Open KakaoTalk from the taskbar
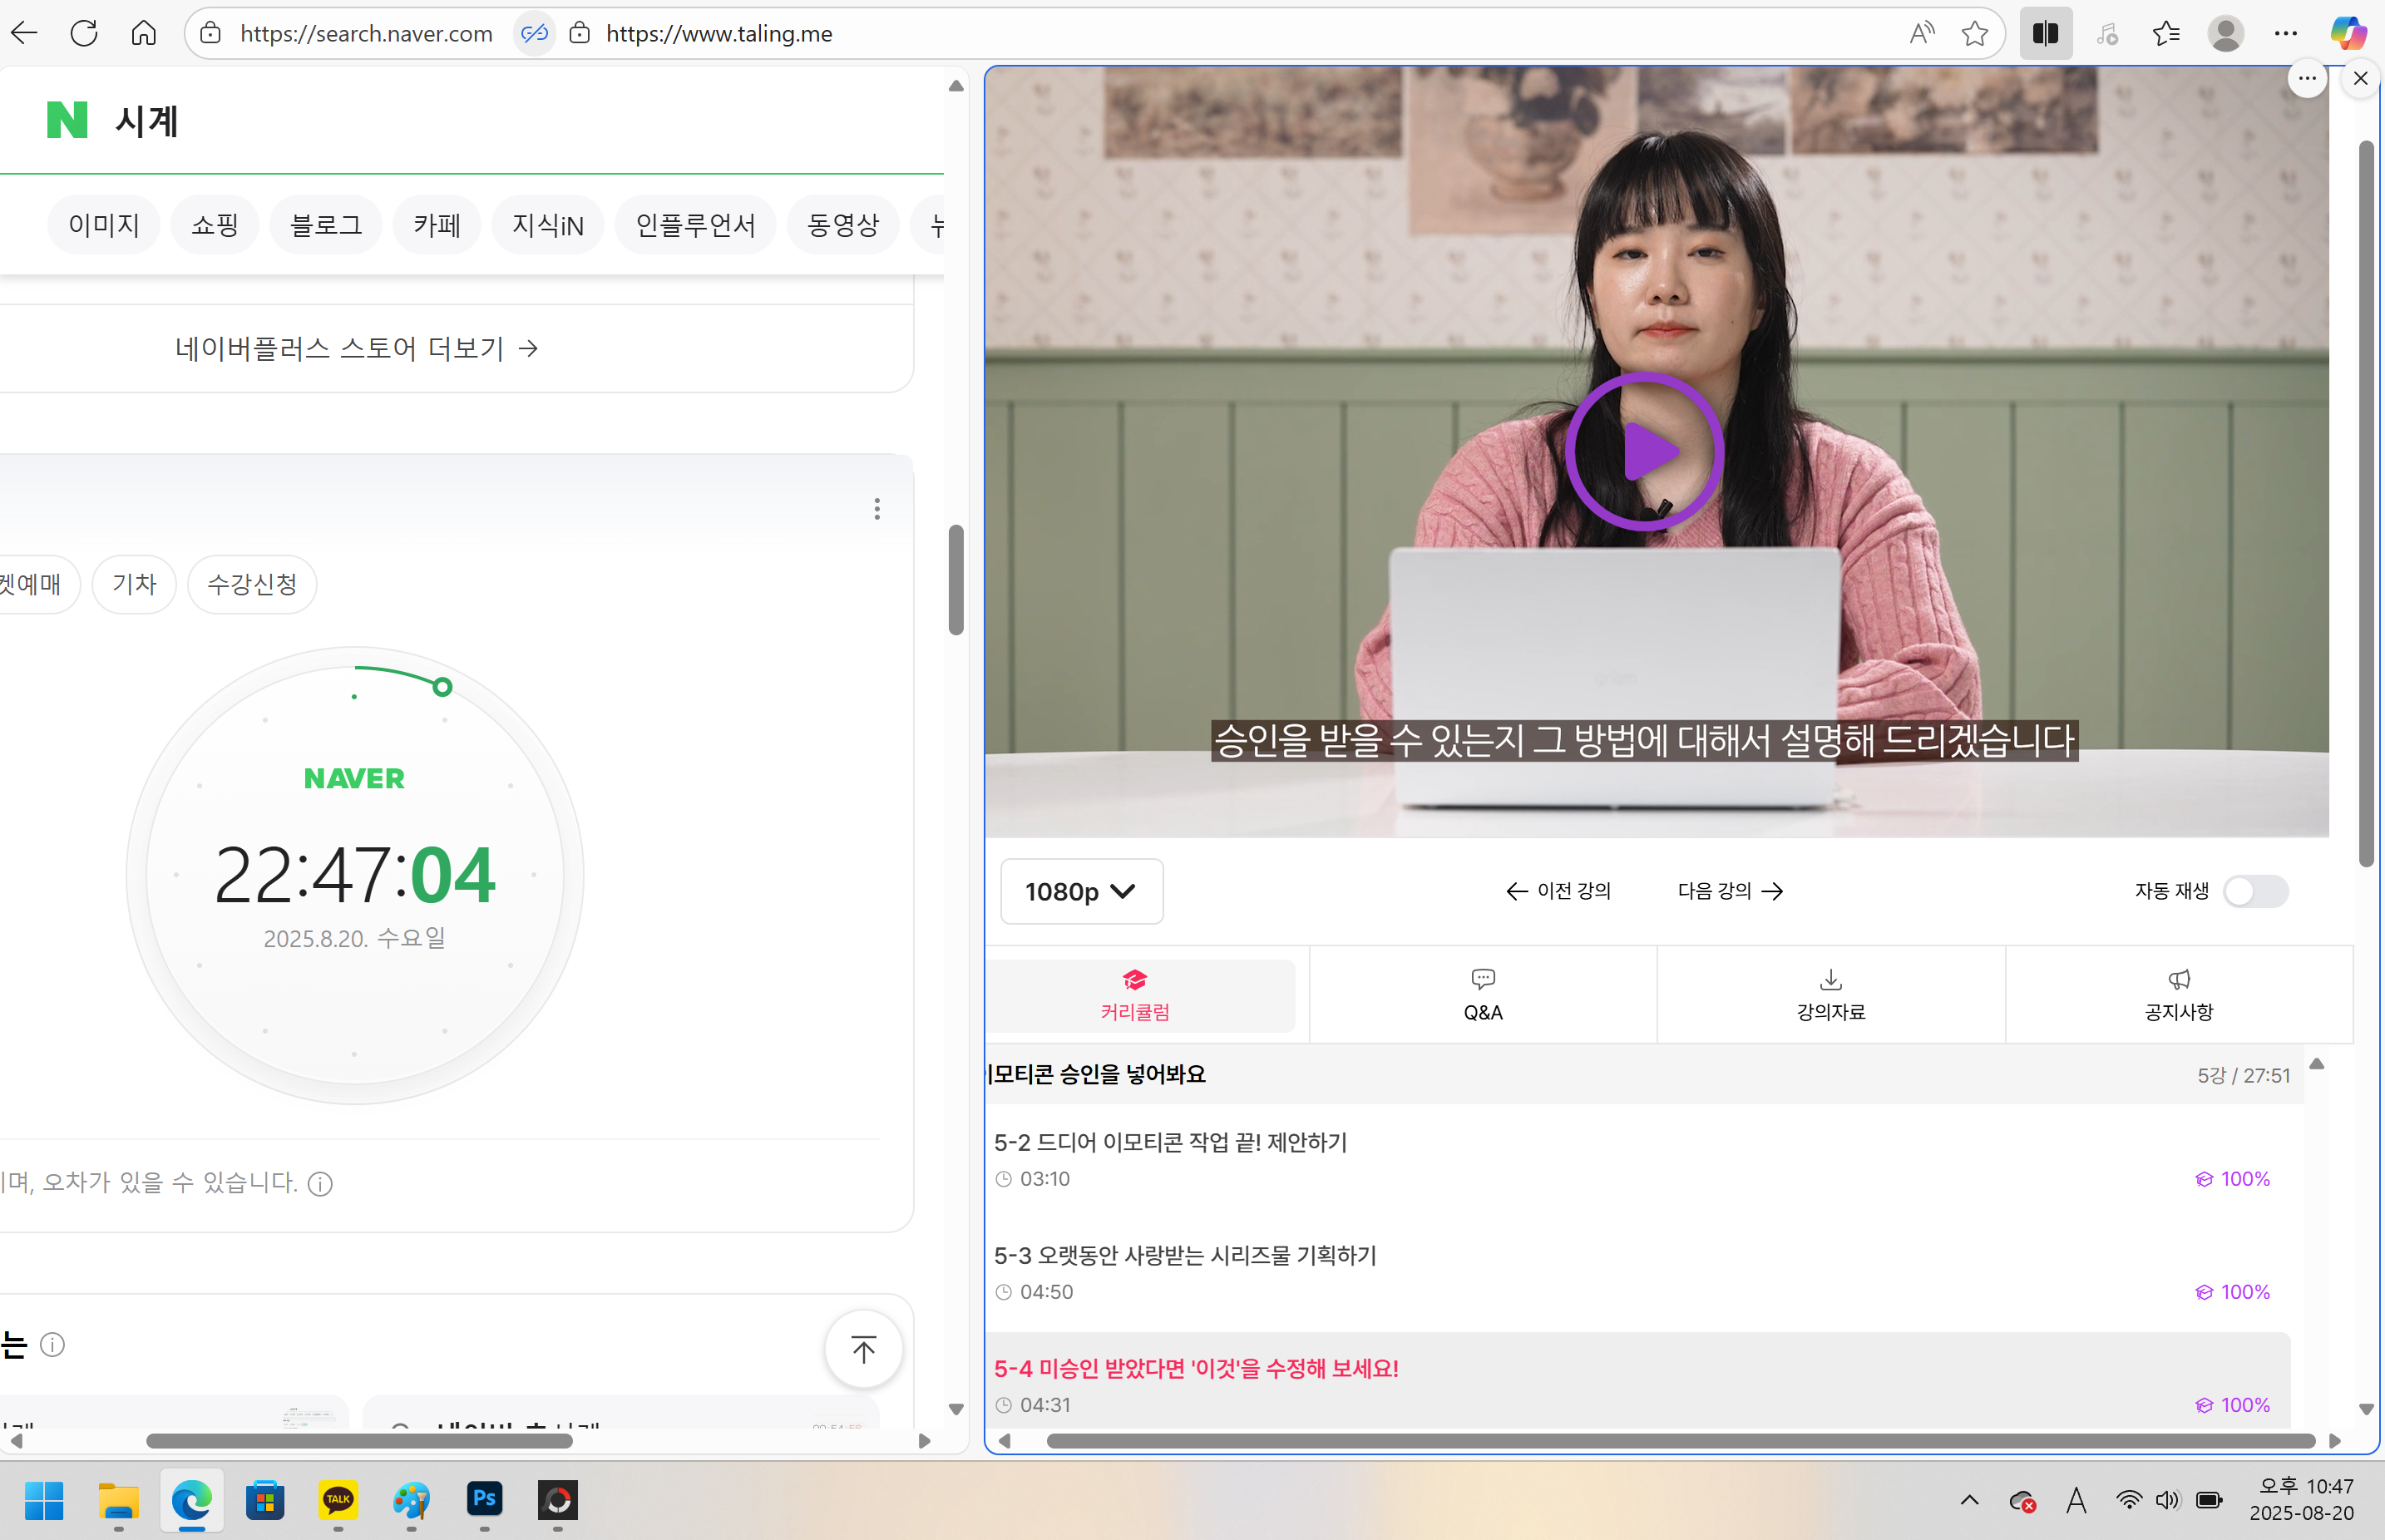 click(338, 1499)
